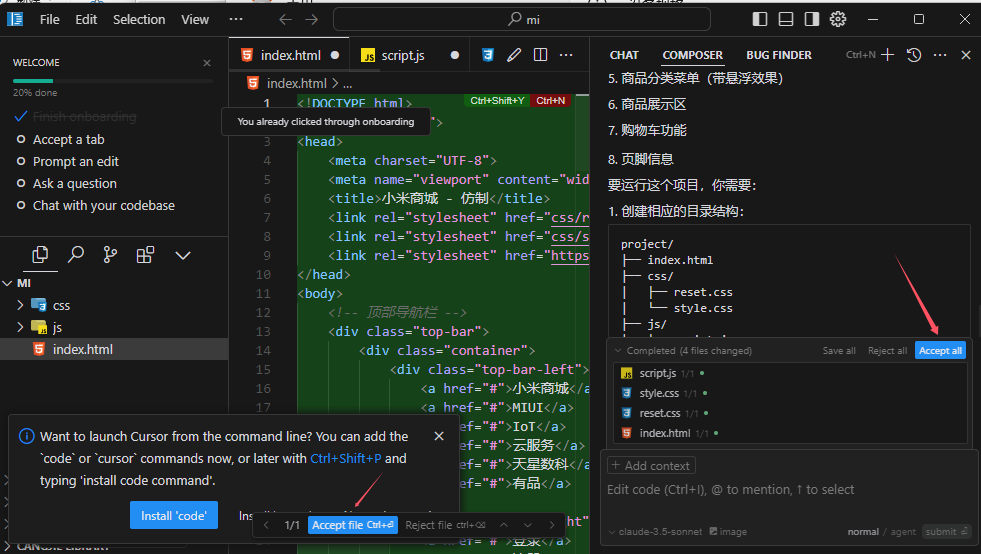Click the checked Finish onboarding item
The image size is (981, 554).
coord(84,117)
